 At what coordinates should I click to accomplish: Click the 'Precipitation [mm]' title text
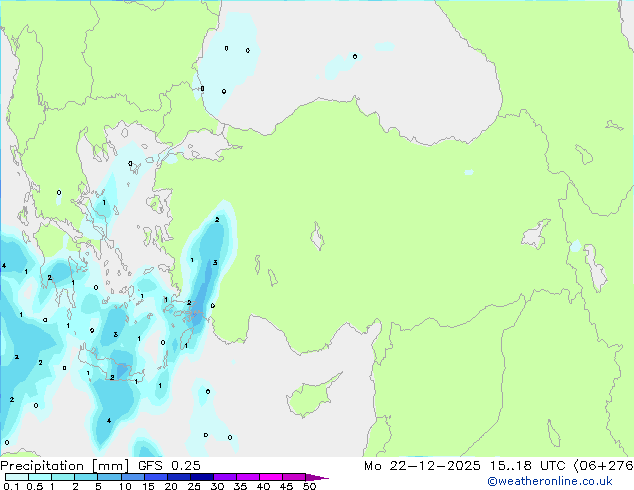[x=64, y=466]
